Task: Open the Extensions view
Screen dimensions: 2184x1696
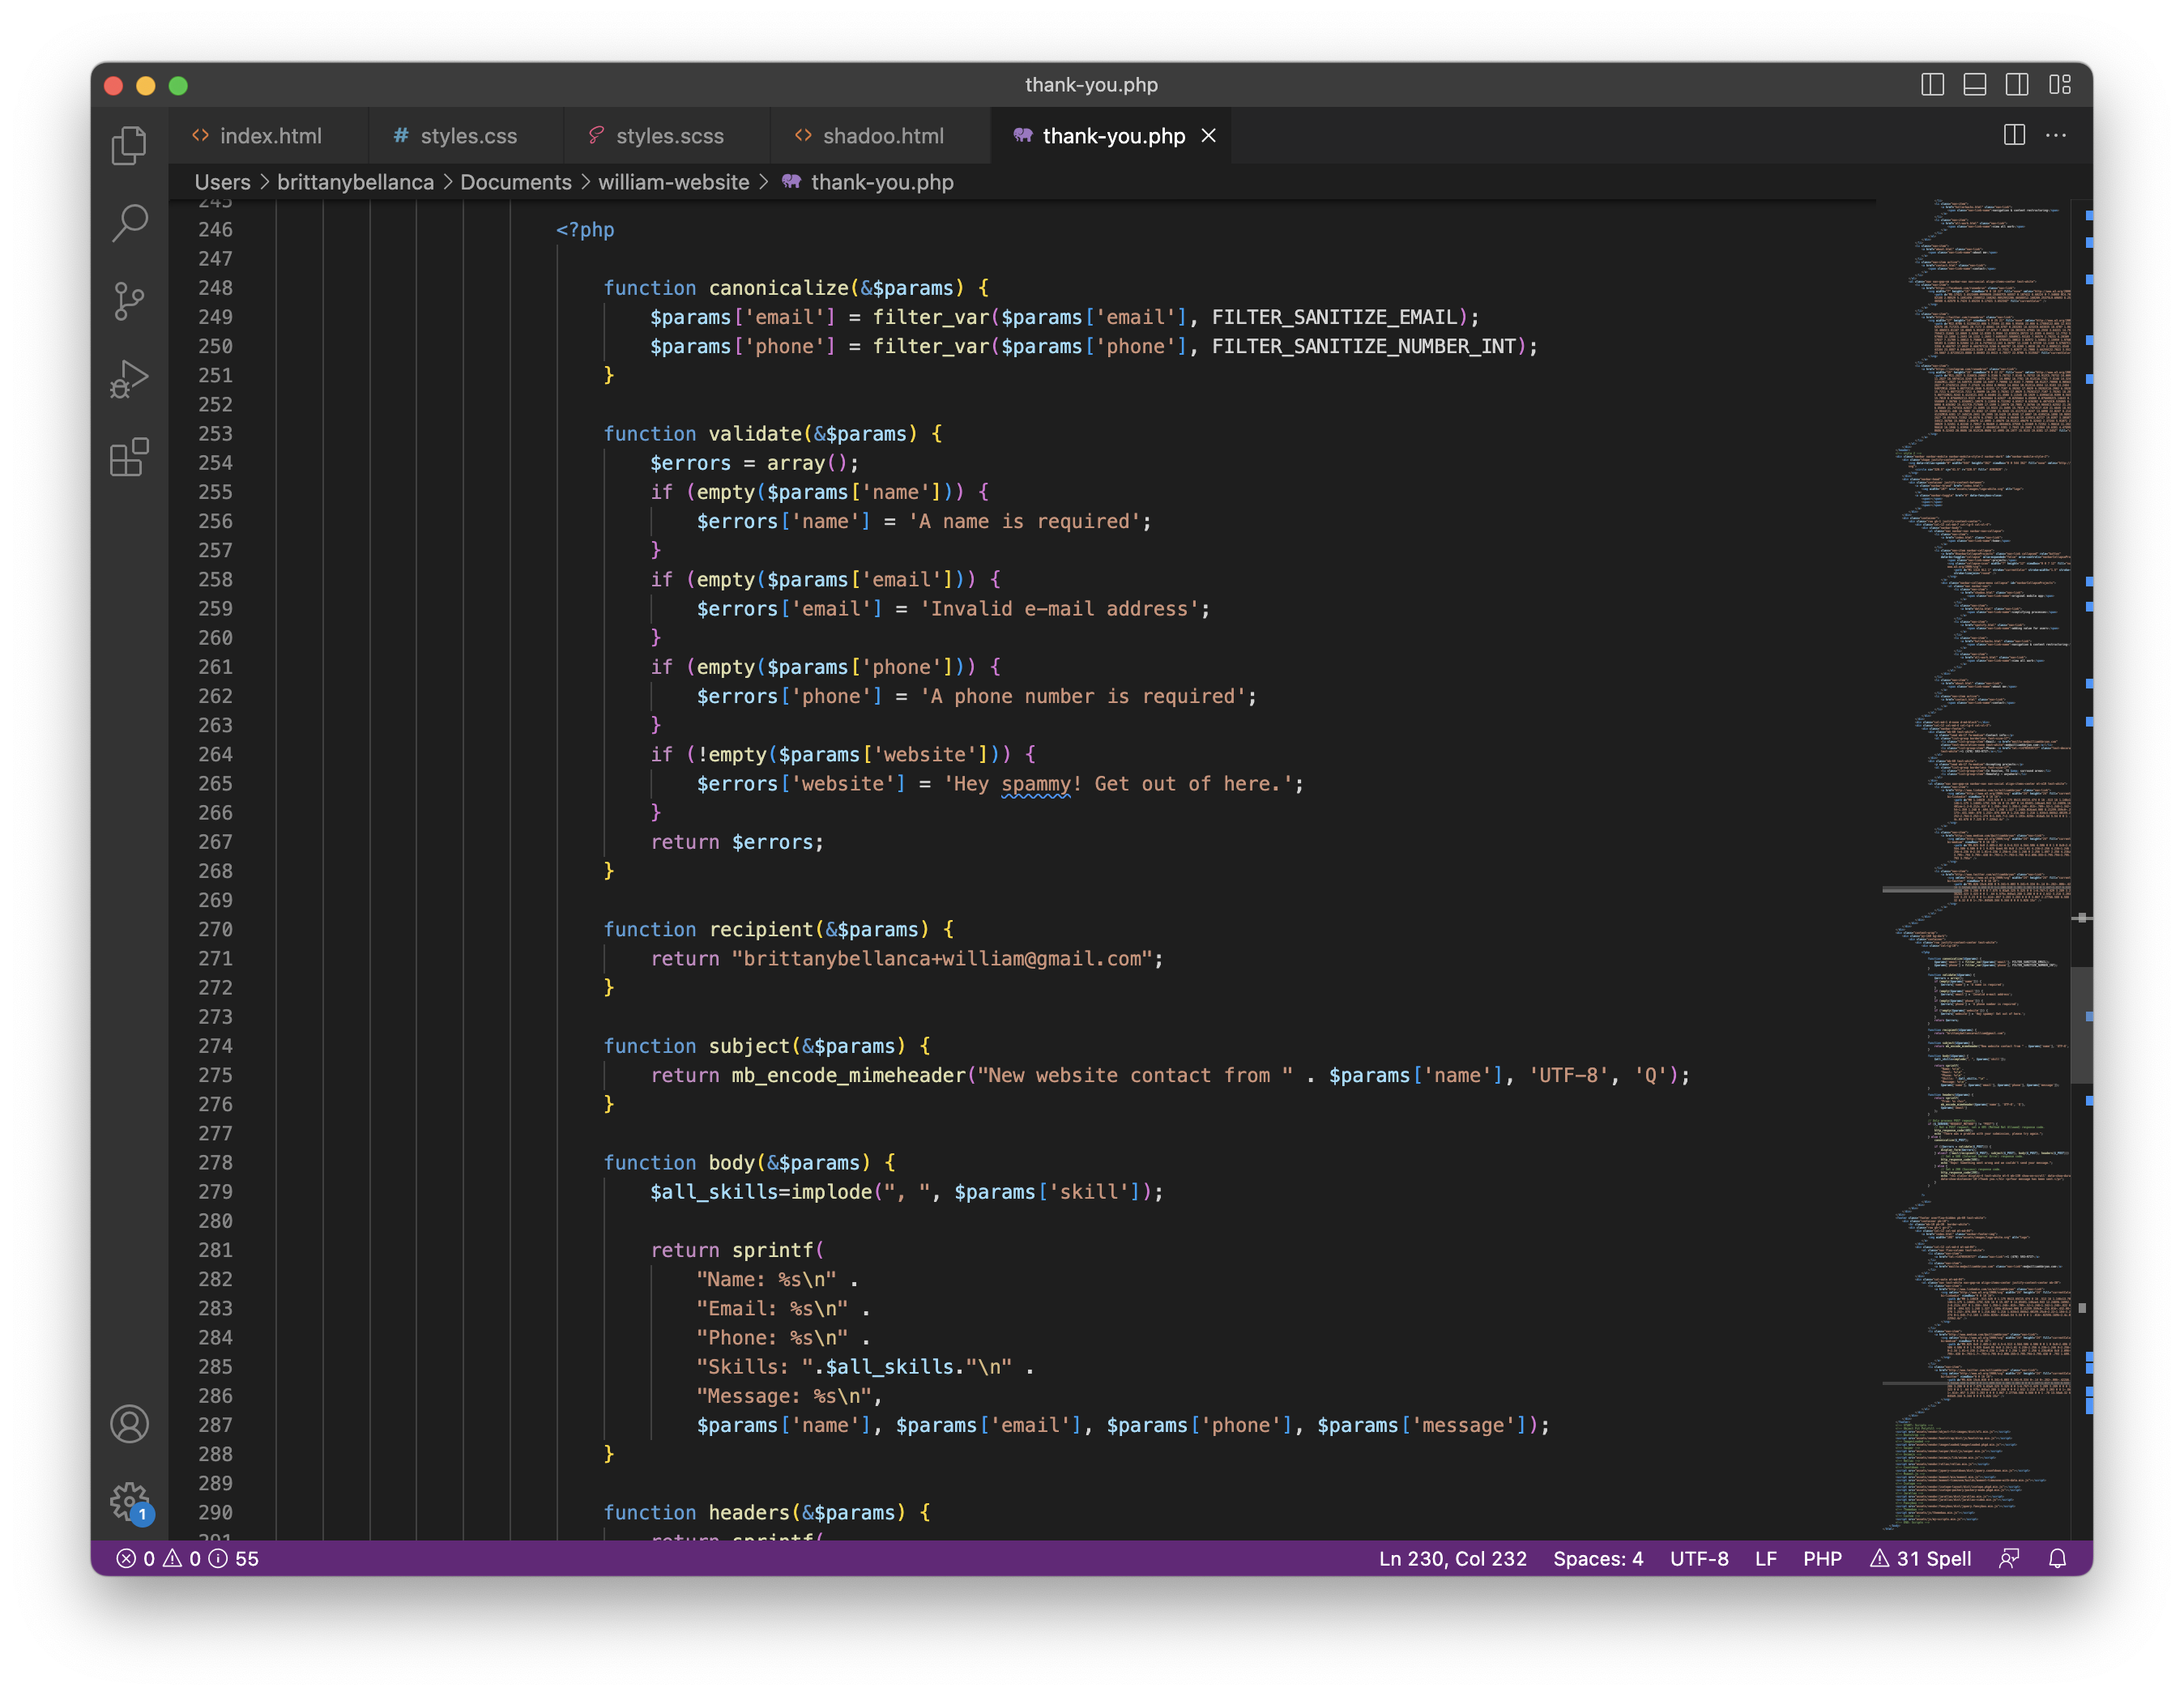Action: point(129,457)
